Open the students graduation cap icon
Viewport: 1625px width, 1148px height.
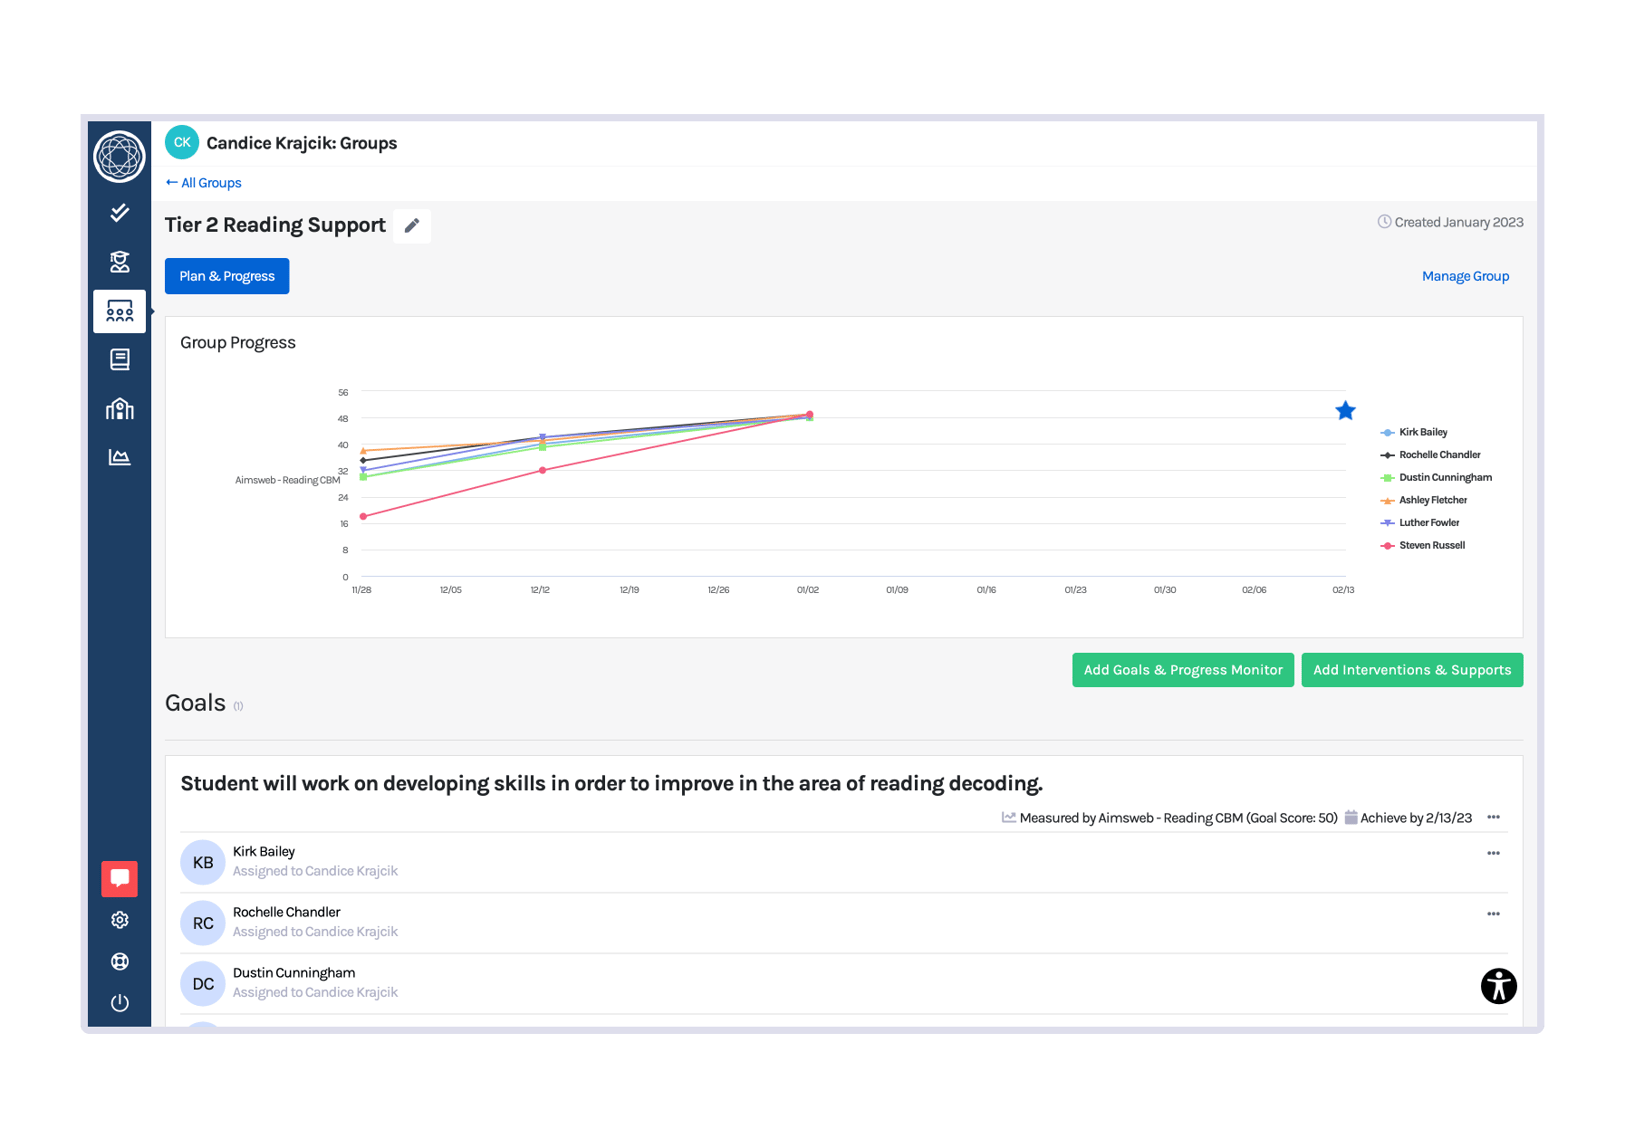coord(119,262)
